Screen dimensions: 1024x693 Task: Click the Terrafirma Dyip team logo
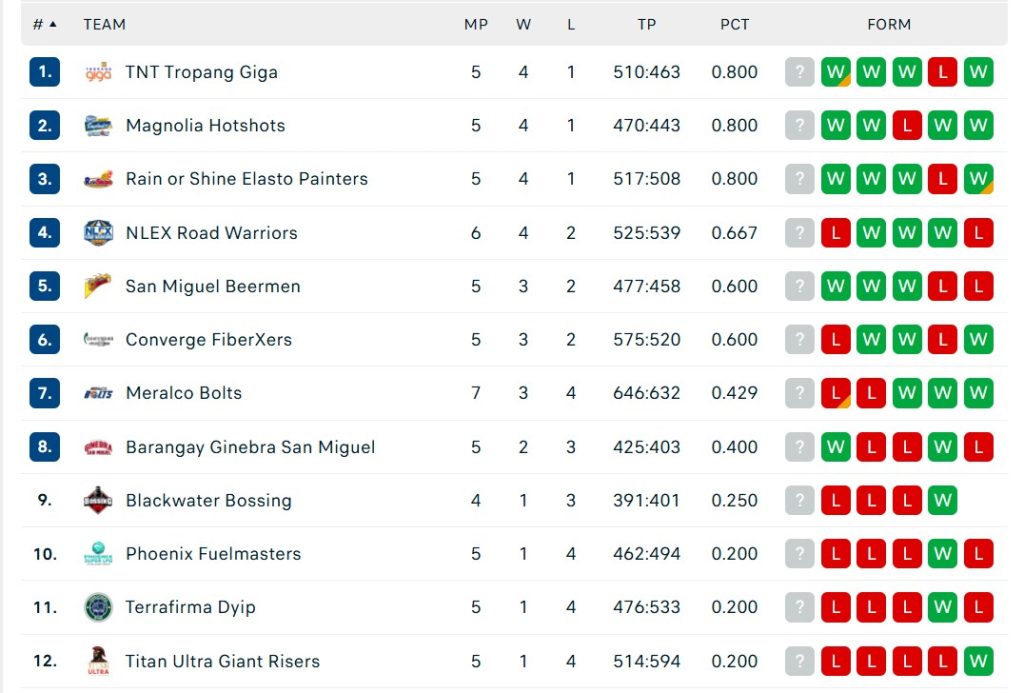(x=98, y=607)
